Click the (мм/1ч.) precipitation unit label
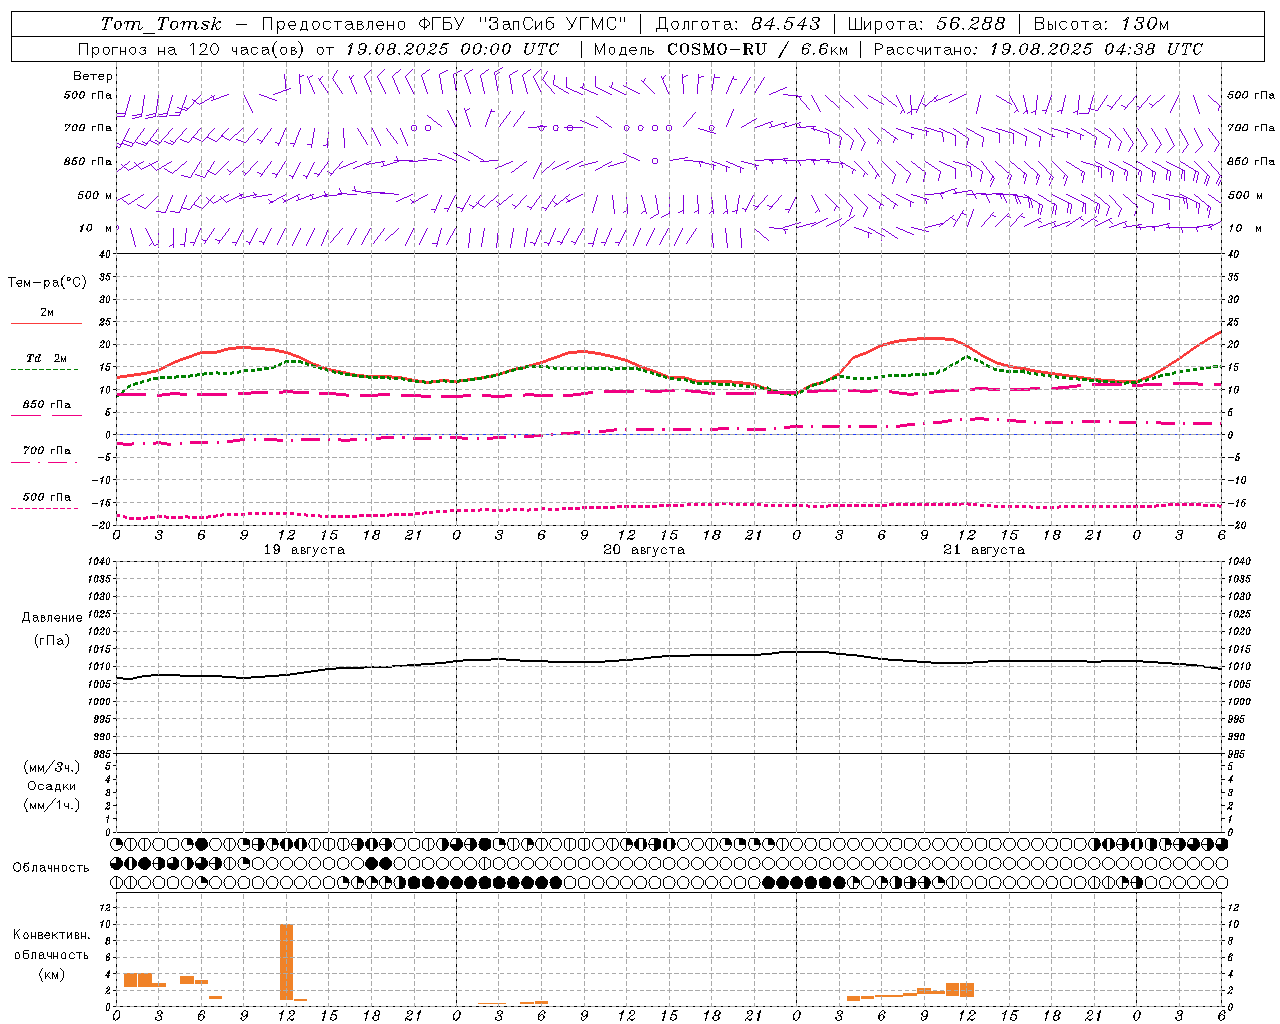Viewport: 1280px width, 1024px height. pyautogui.click(x=51, y=805)
